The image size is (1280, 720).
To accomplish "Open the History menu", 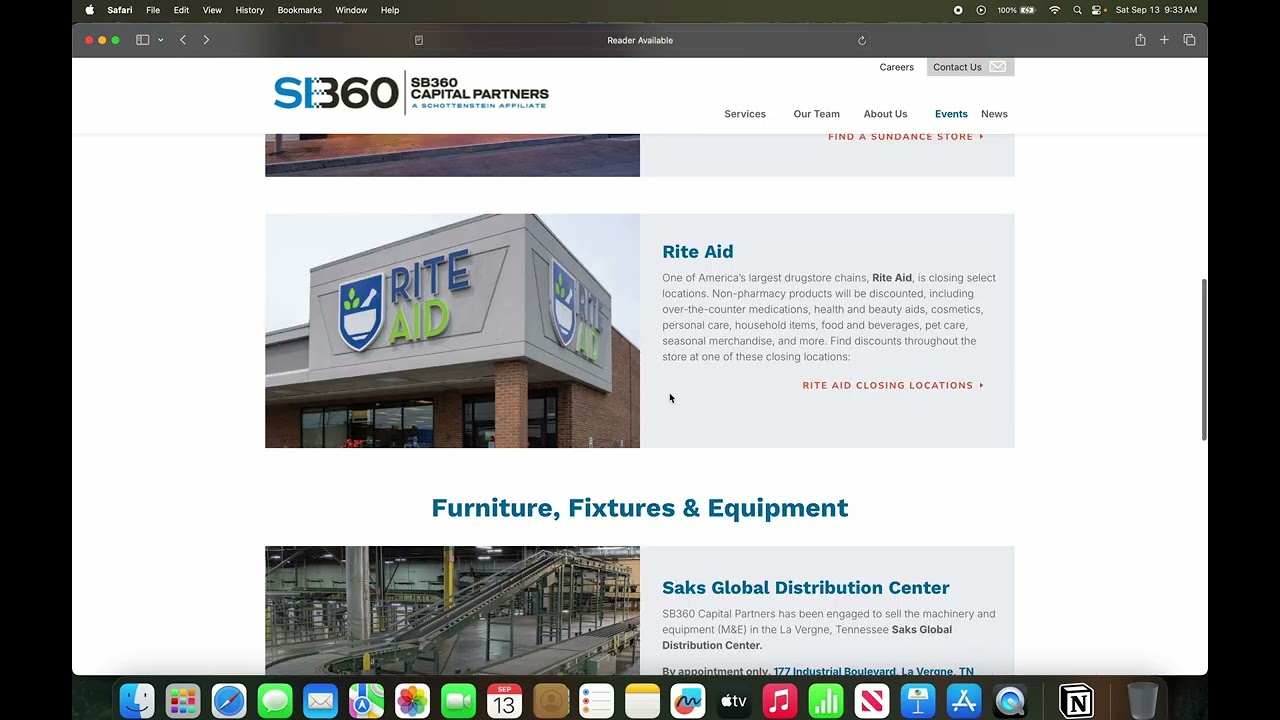I will 249,10.
